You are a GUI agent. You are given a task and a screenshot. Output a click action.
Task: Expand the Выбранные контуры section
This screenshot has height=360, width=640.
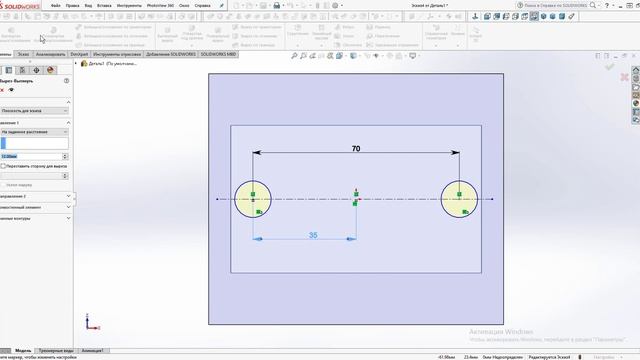coord(68,218)
